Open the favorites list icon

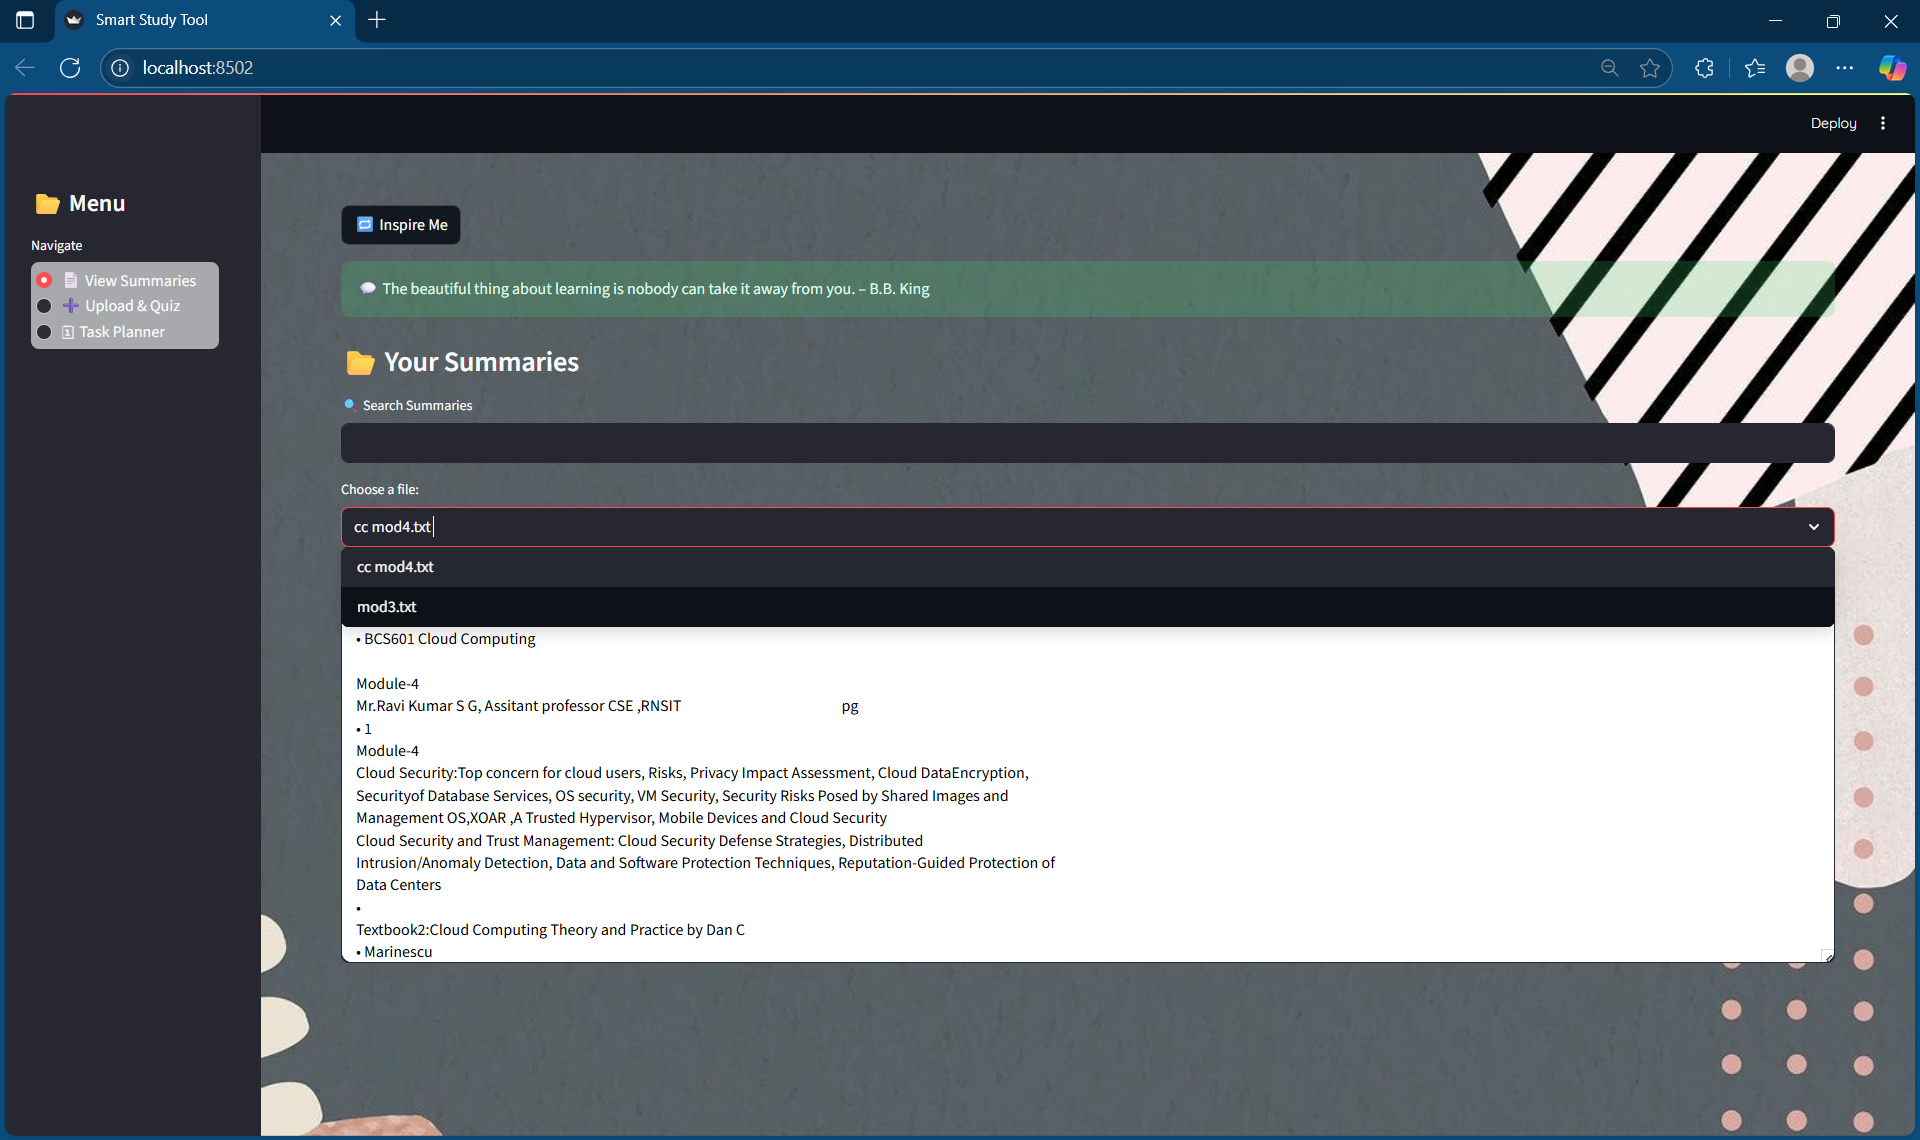[1755, 68]
